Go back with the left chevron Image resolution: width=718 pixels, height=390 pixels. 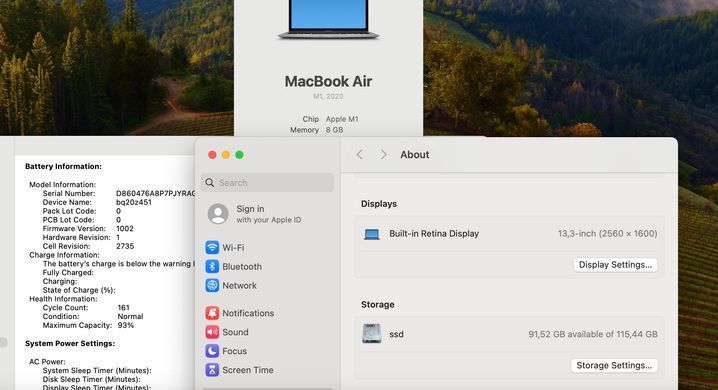(x=360, y=155)
